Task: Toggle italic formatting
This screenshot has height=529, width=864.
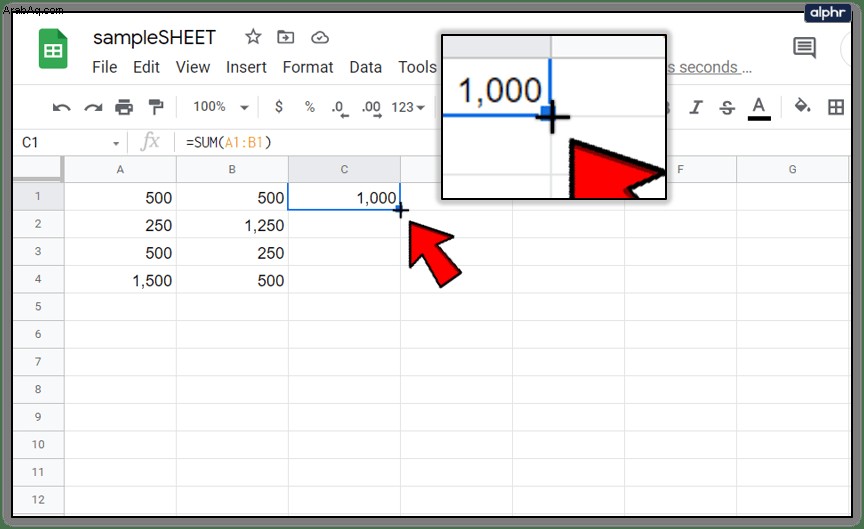Action: pyautogui.click(x=696, y=107)
